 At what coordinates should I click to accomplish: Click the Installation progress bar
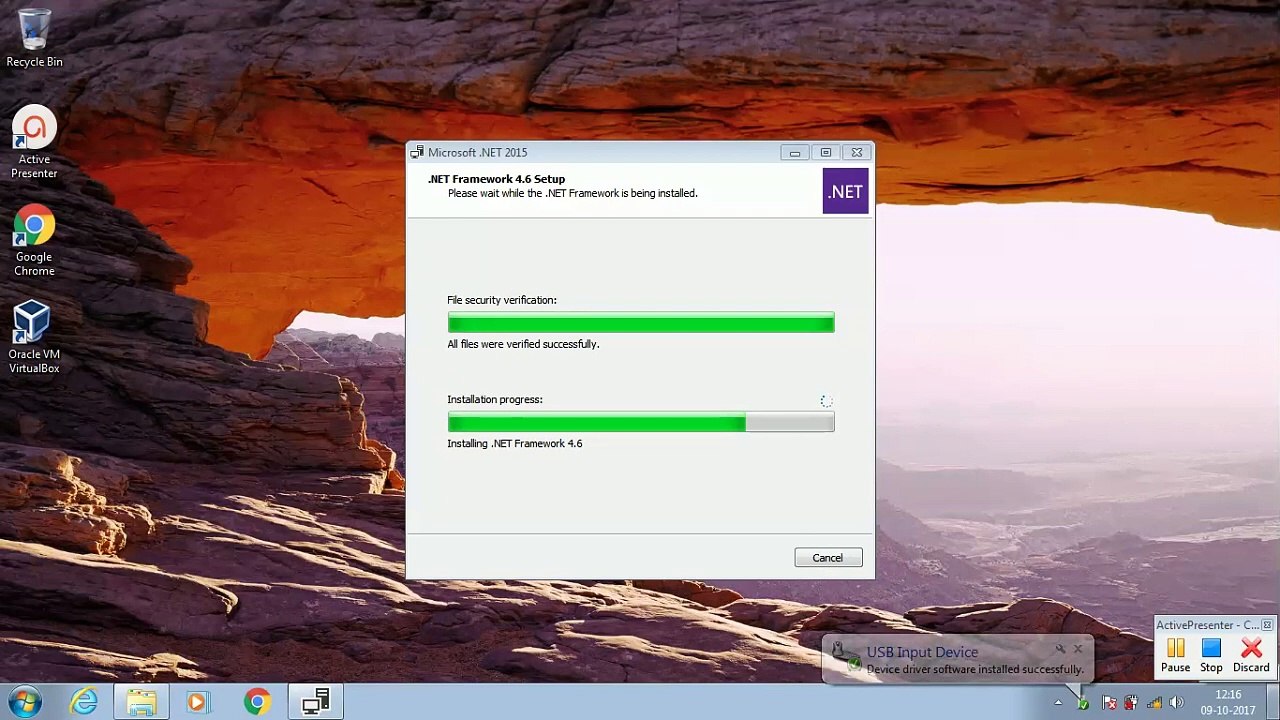[x=641, y=423]
